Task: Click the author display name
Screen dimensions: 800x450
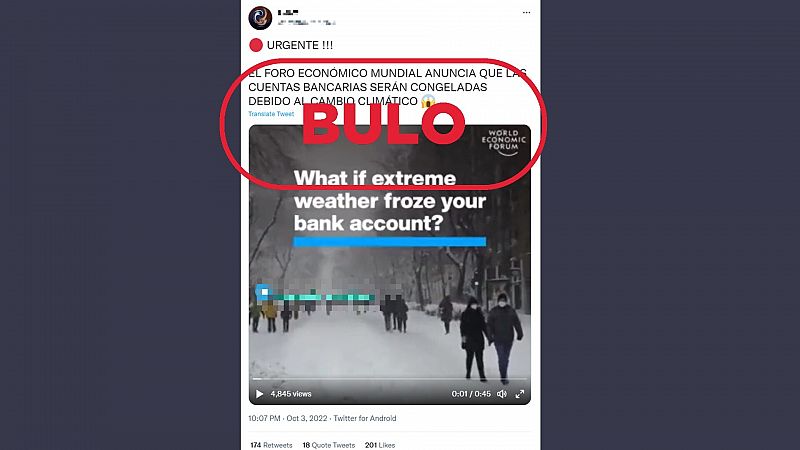Action: [288, 12]
